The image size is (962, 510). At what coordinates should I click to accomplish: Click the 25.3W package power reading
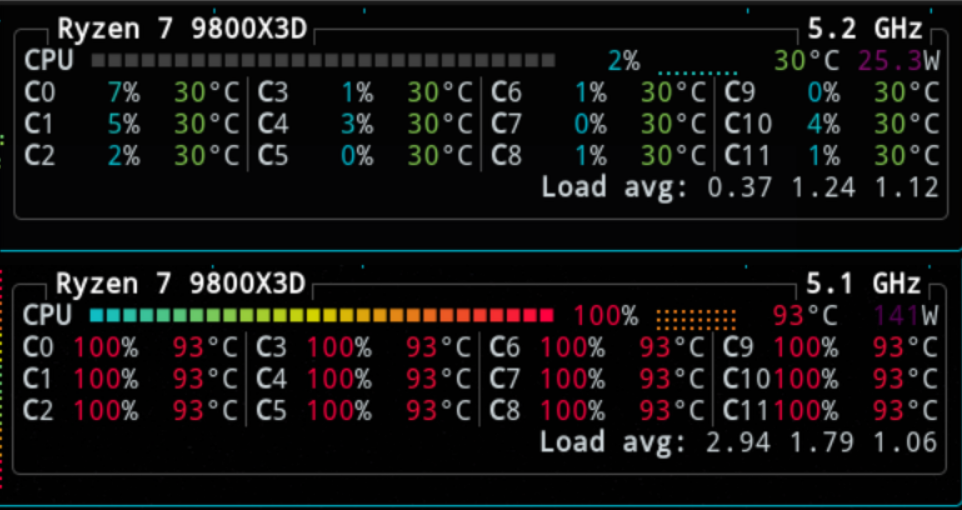click(899, 61)
